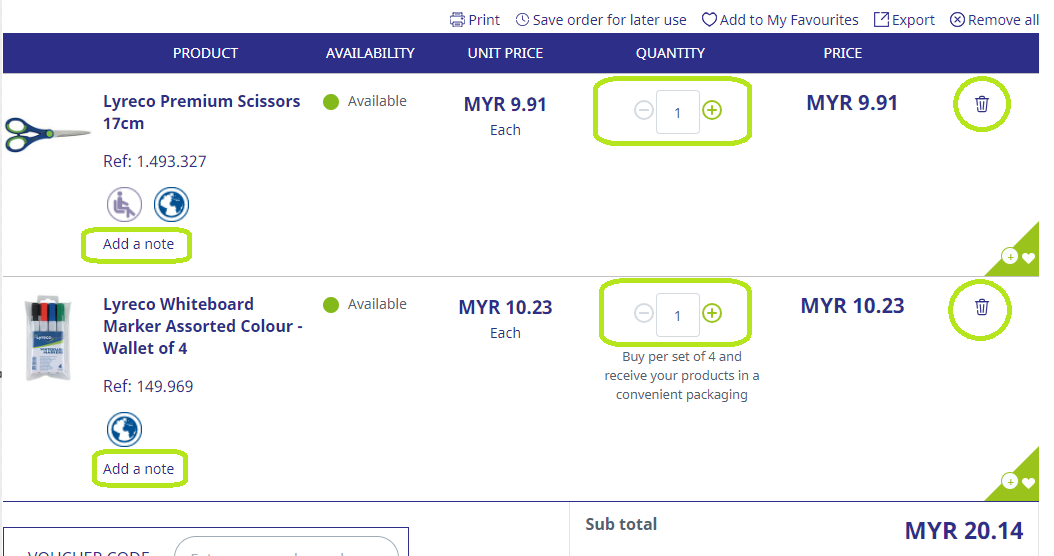This screenshot has height=556, width=1054.
Task: Increase quantity of Whiteboard Marker wallet
Action: [712, 313]
